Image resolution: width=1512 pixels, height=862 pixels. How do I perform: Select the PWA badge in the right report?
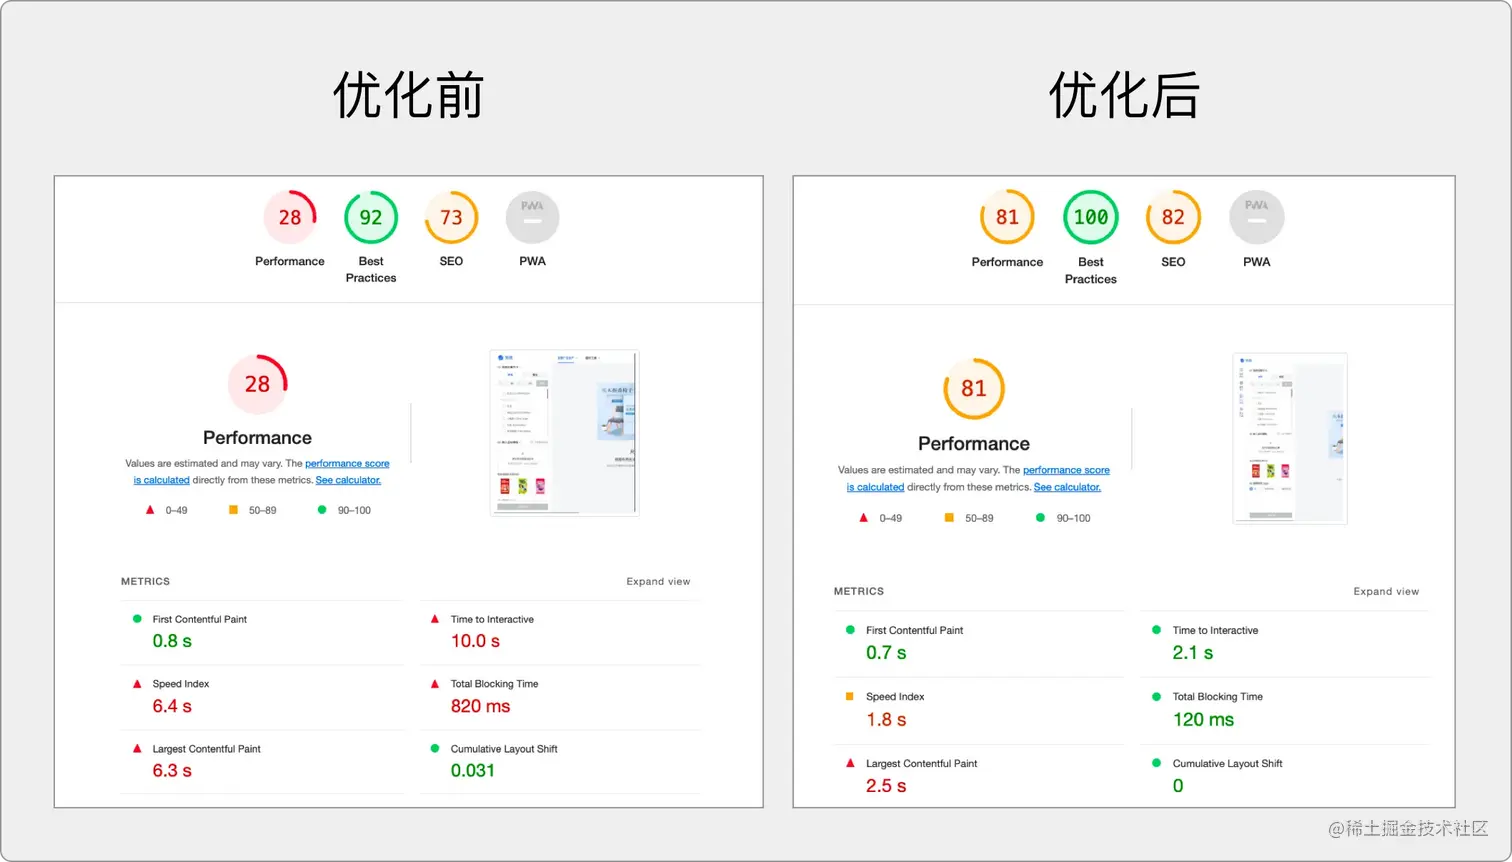1255,216
